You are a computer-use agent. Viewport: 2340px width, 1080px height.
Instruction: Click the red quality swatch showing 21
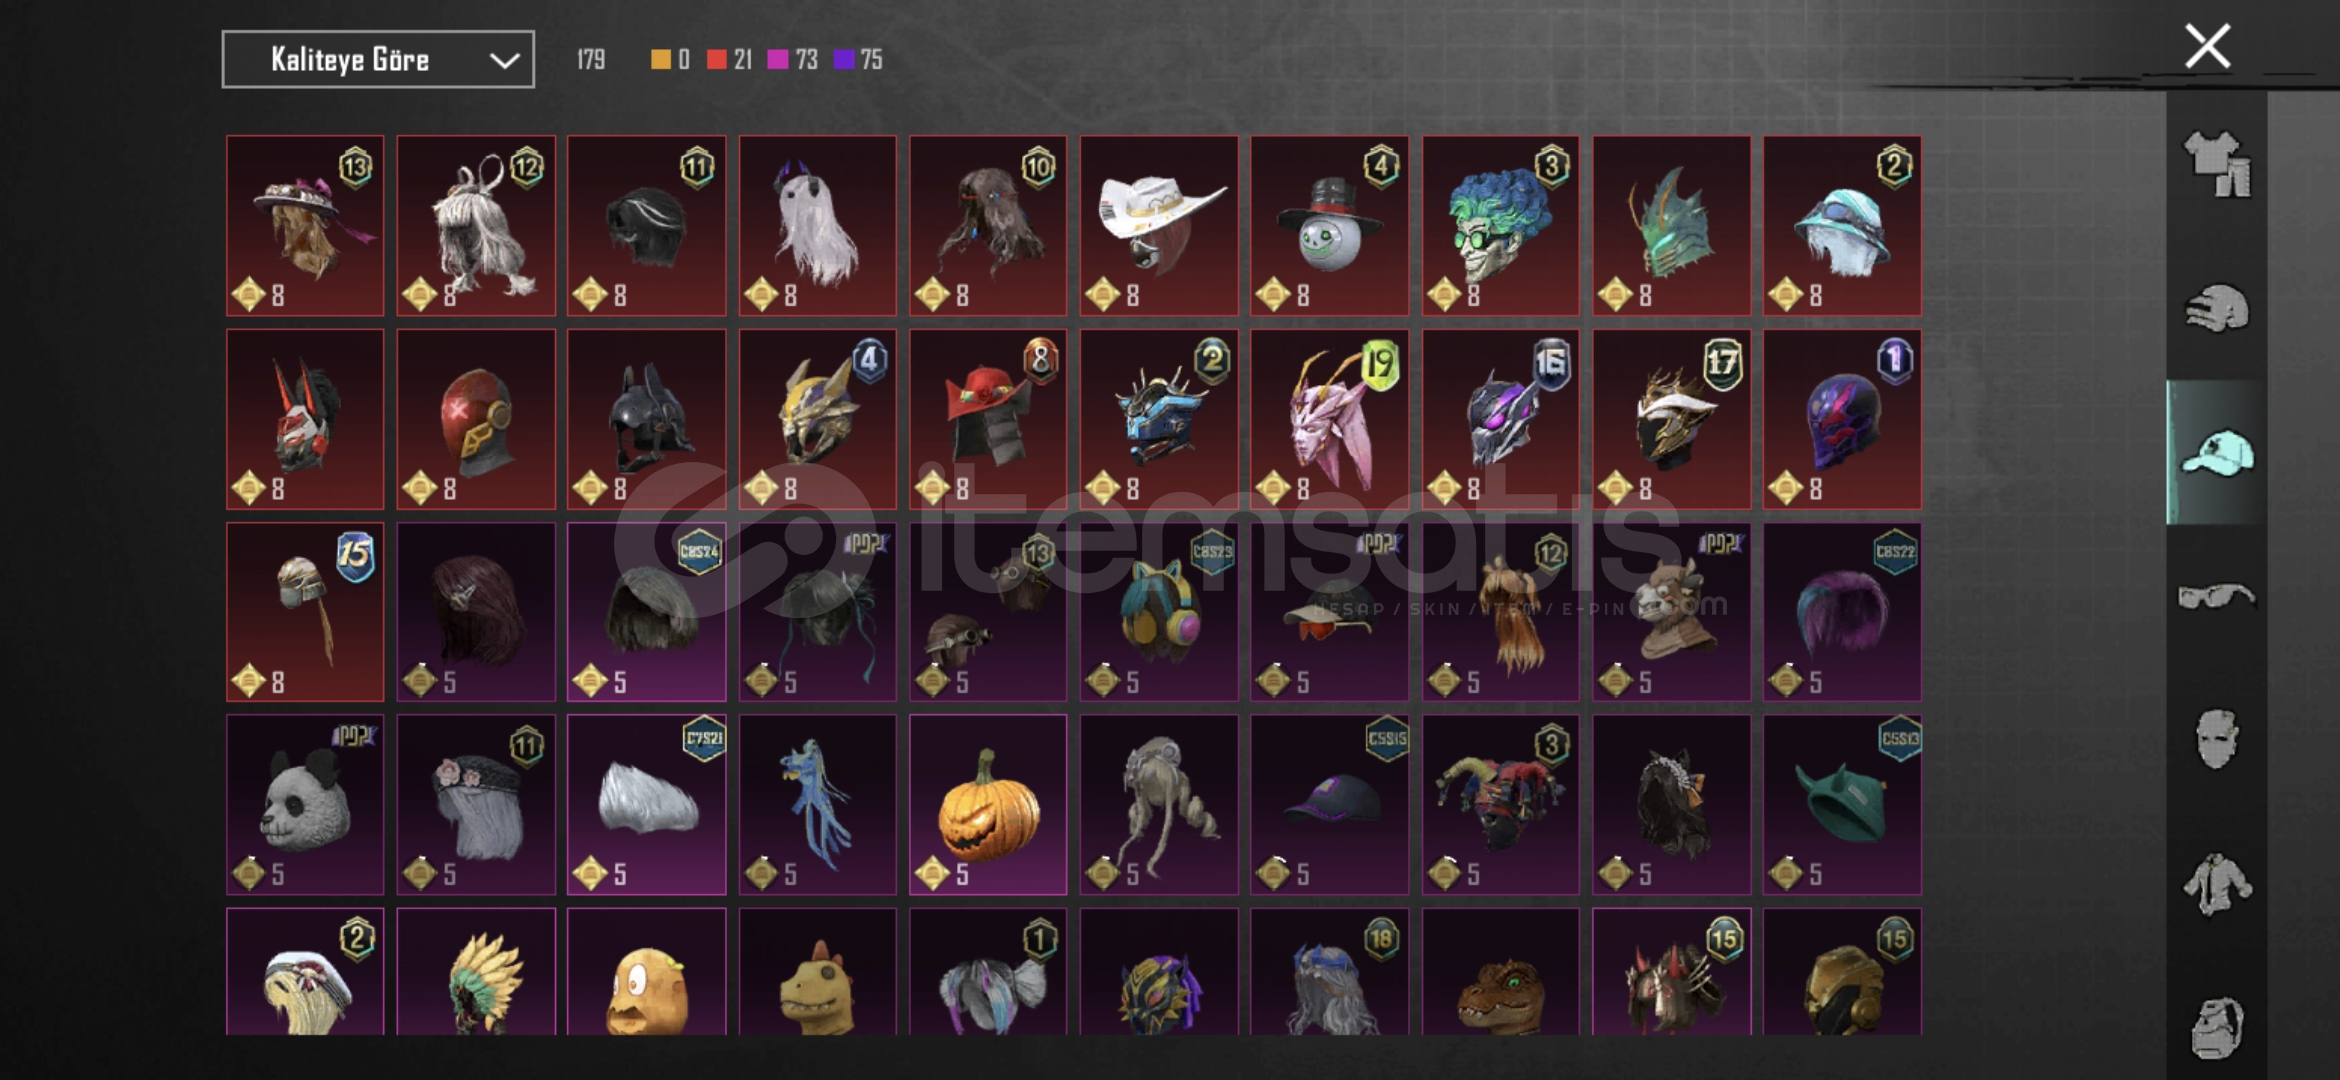[x=716, y=60]
